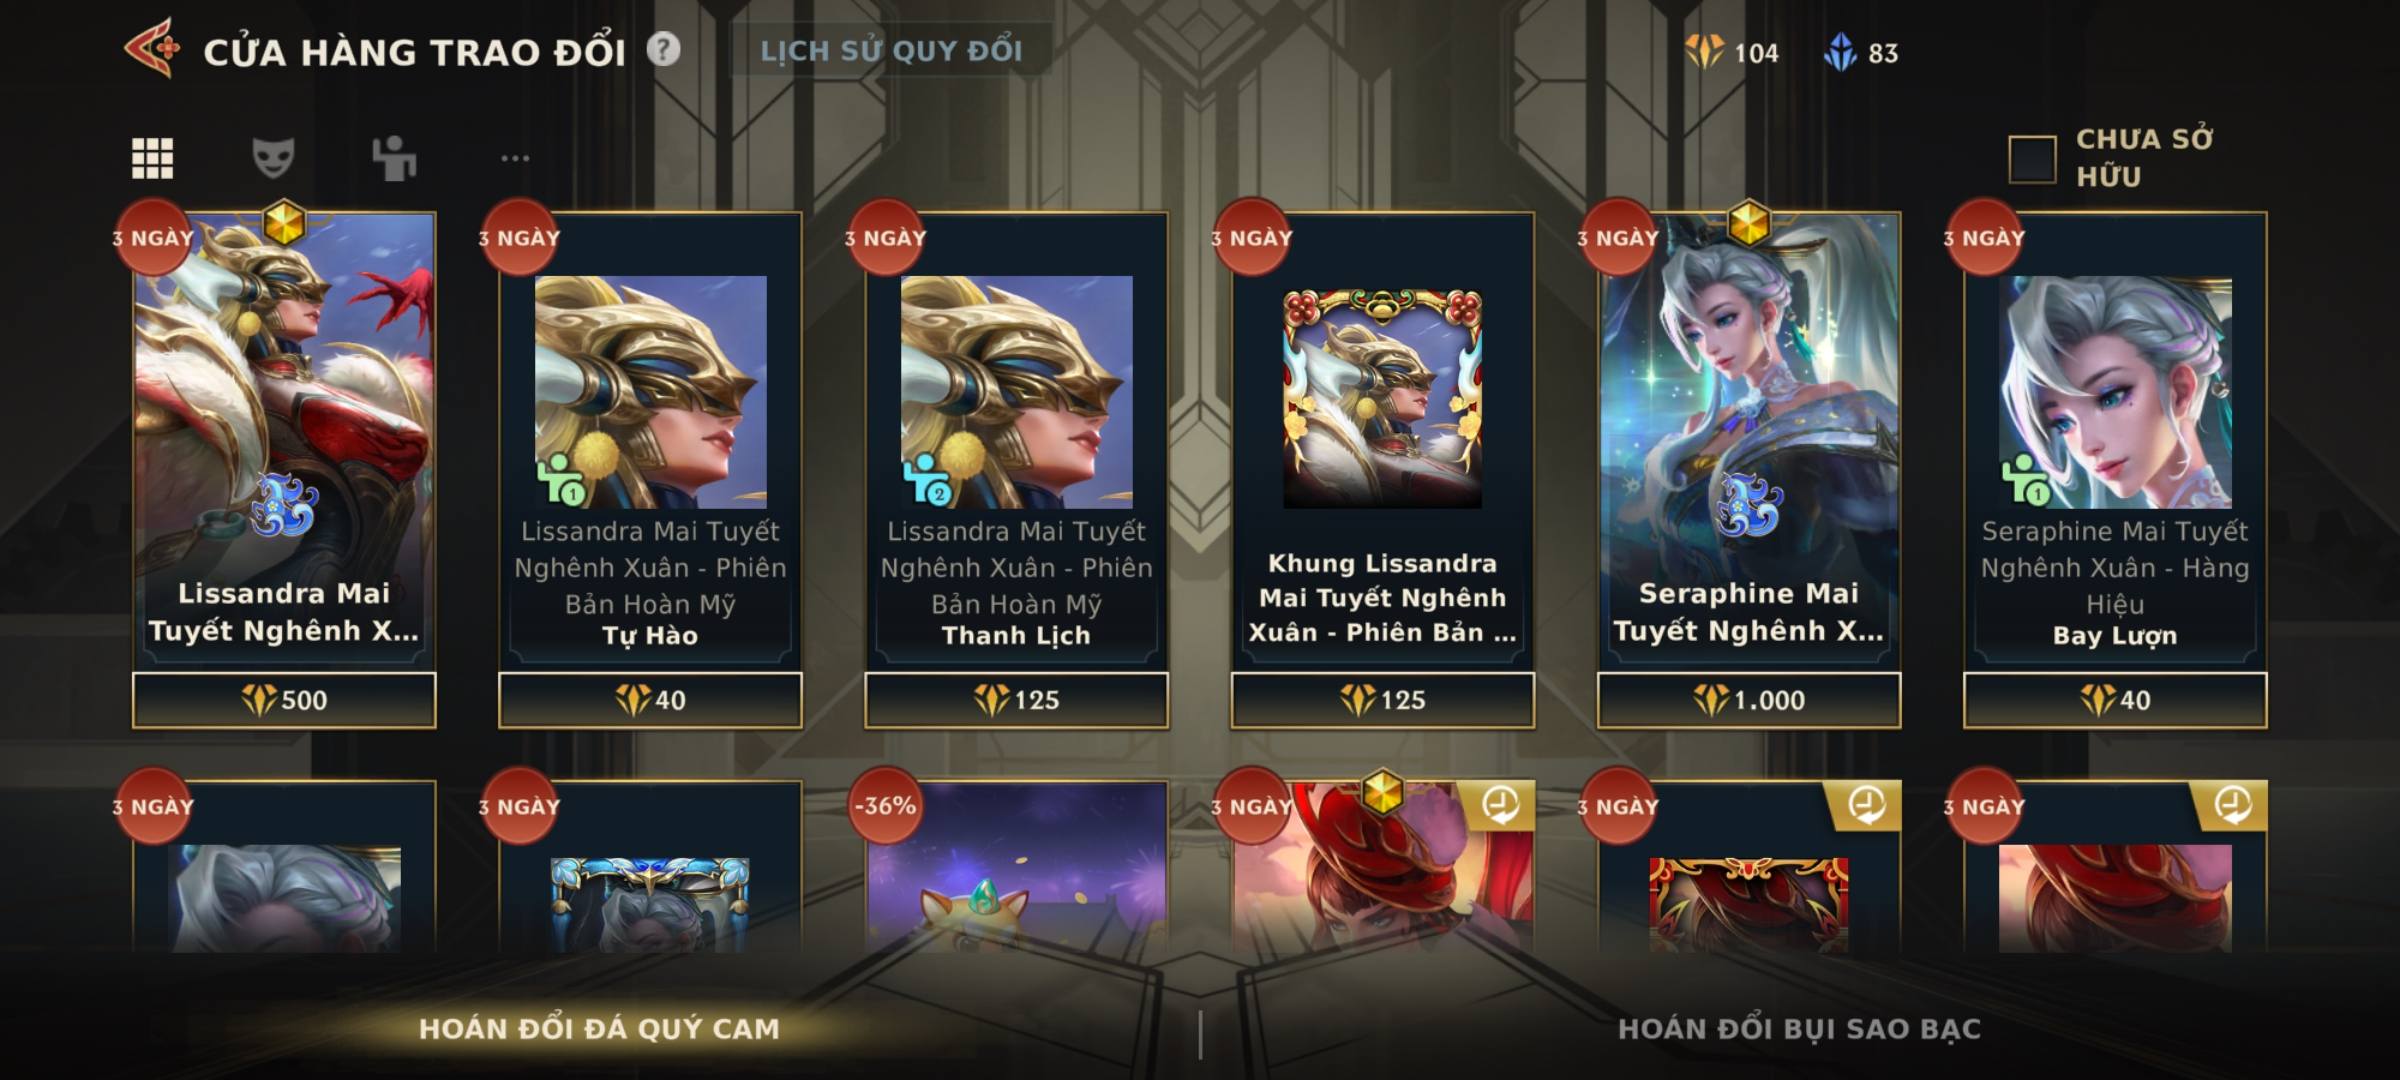Switch to Hoán Đổi Bụi Sao Bạc tab
2400x1080 pixels.
[x=1799, y=1028]
